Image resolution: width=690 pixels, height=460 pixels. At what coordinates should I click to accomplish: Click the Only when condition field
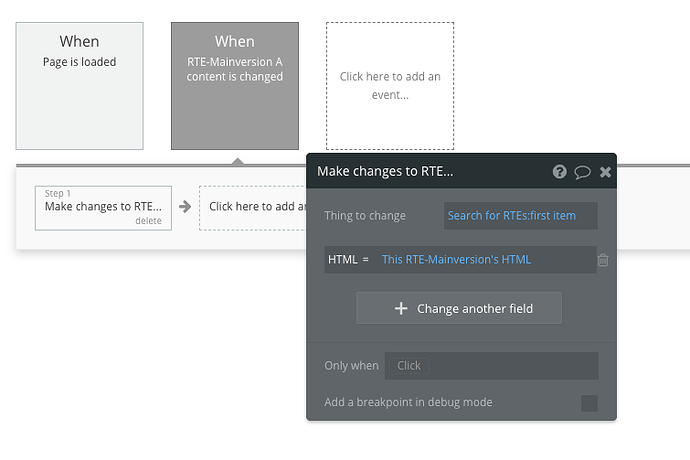[x=492, y=365]
